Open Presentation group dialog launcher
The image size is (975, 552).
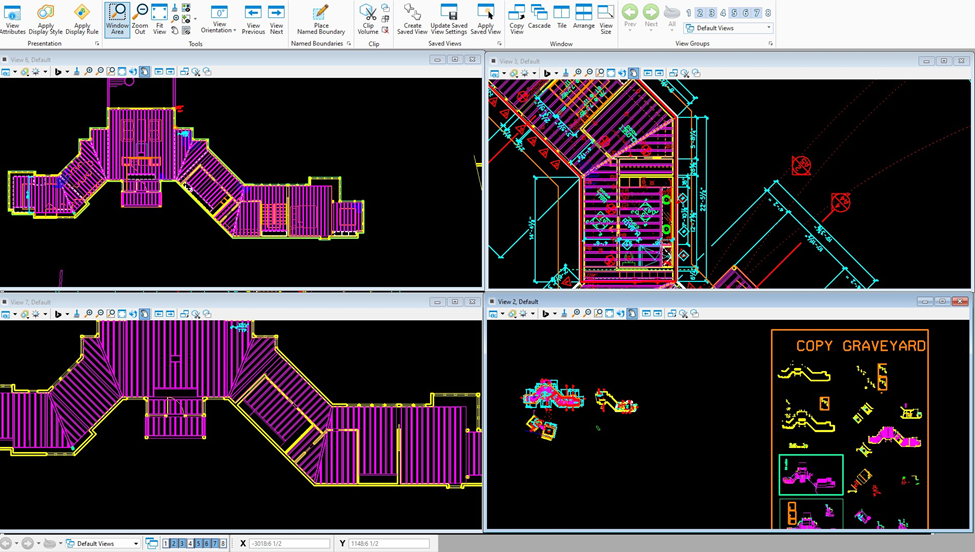[97, 44]
